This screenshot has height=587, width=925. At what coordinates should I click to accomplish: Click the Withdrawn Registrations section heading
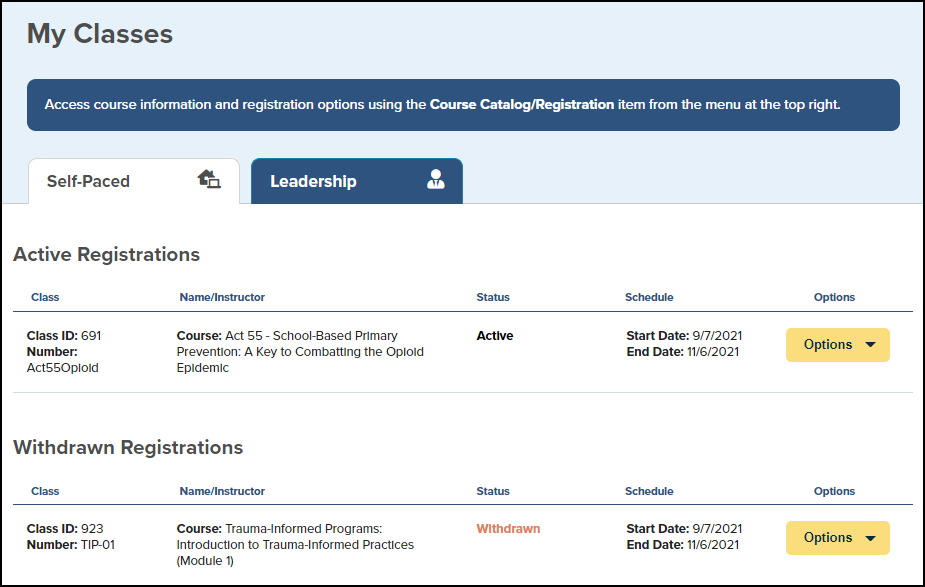(128, 447)
